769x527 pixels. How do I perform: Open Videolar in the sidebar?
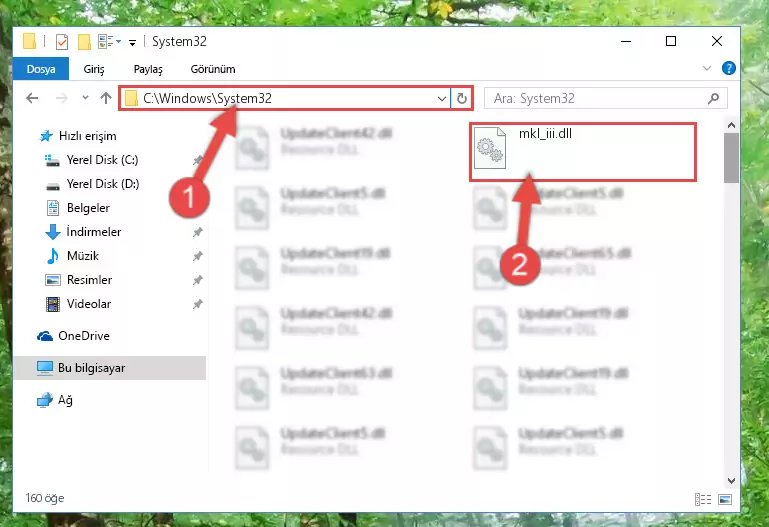(x=78, y=304)
